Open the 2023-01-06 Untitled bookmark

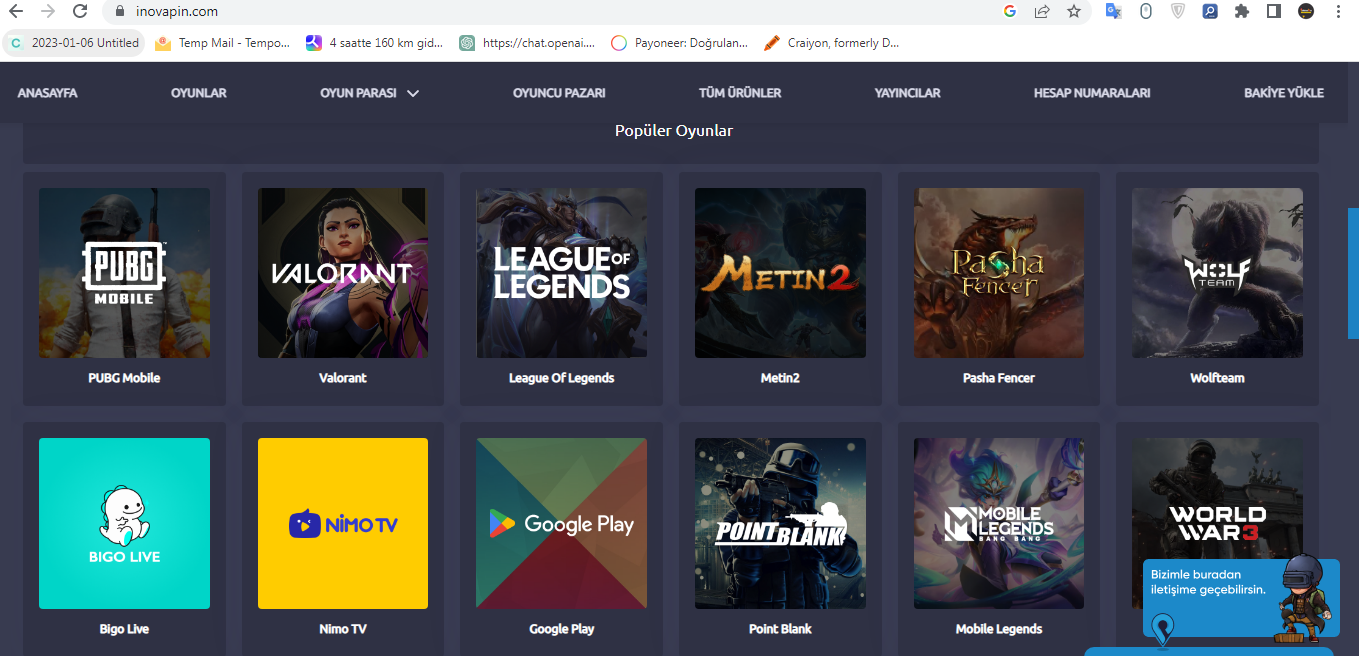tap(75, 43)
